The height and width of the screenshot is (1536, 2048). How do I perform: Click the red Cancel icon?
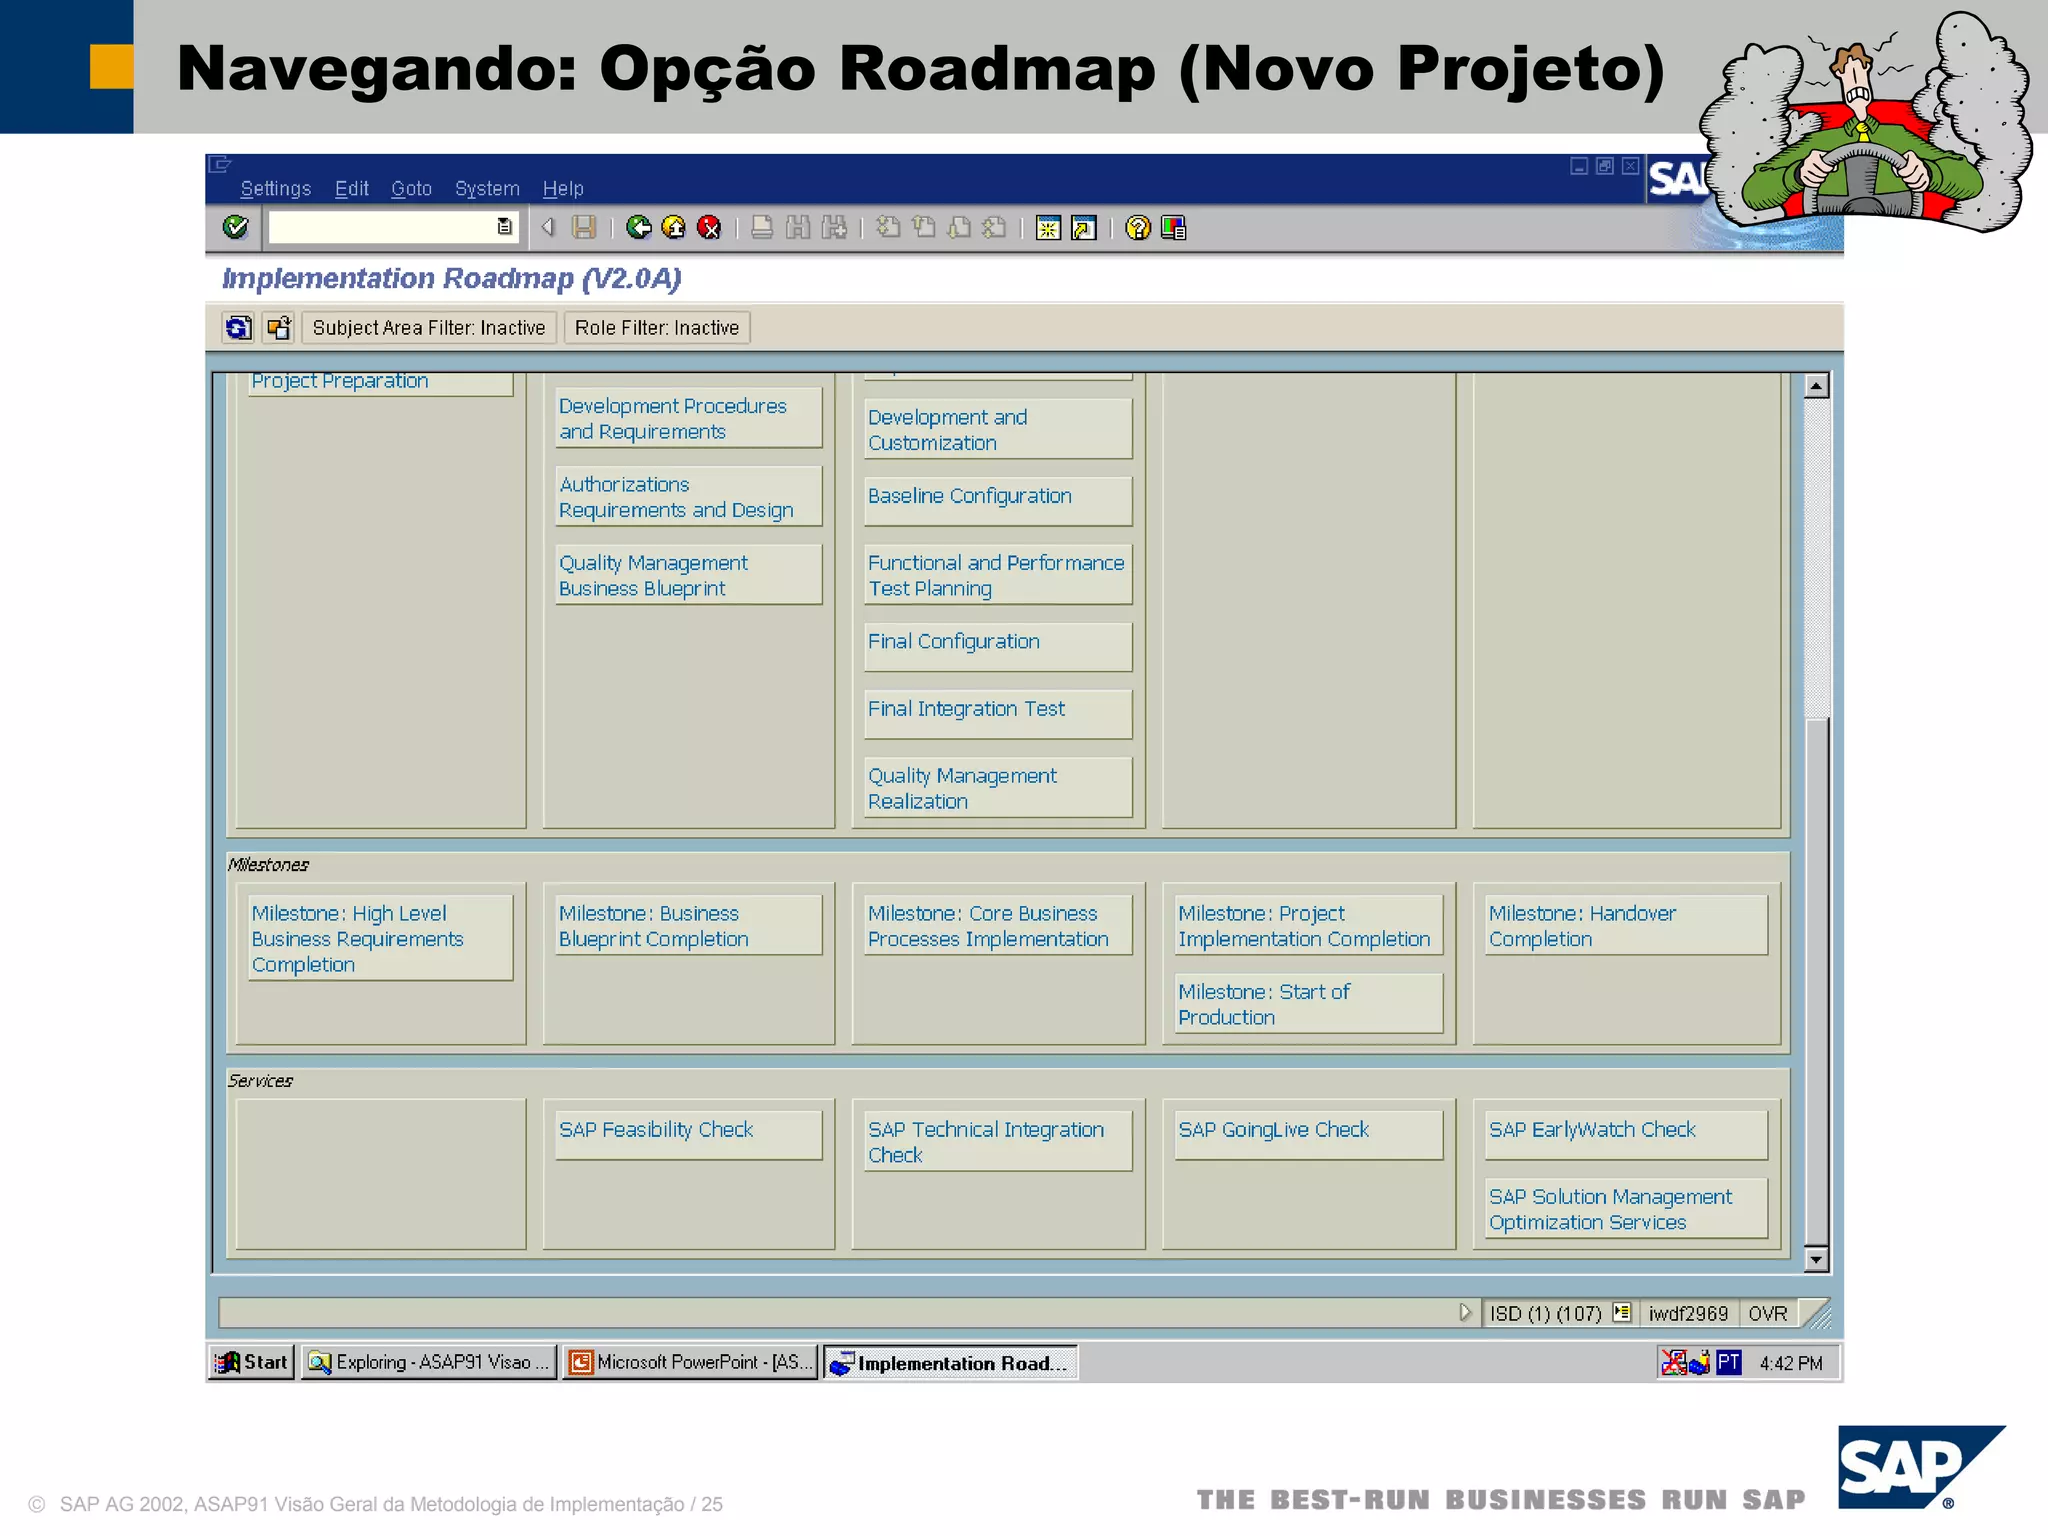(x=709, y=228)
